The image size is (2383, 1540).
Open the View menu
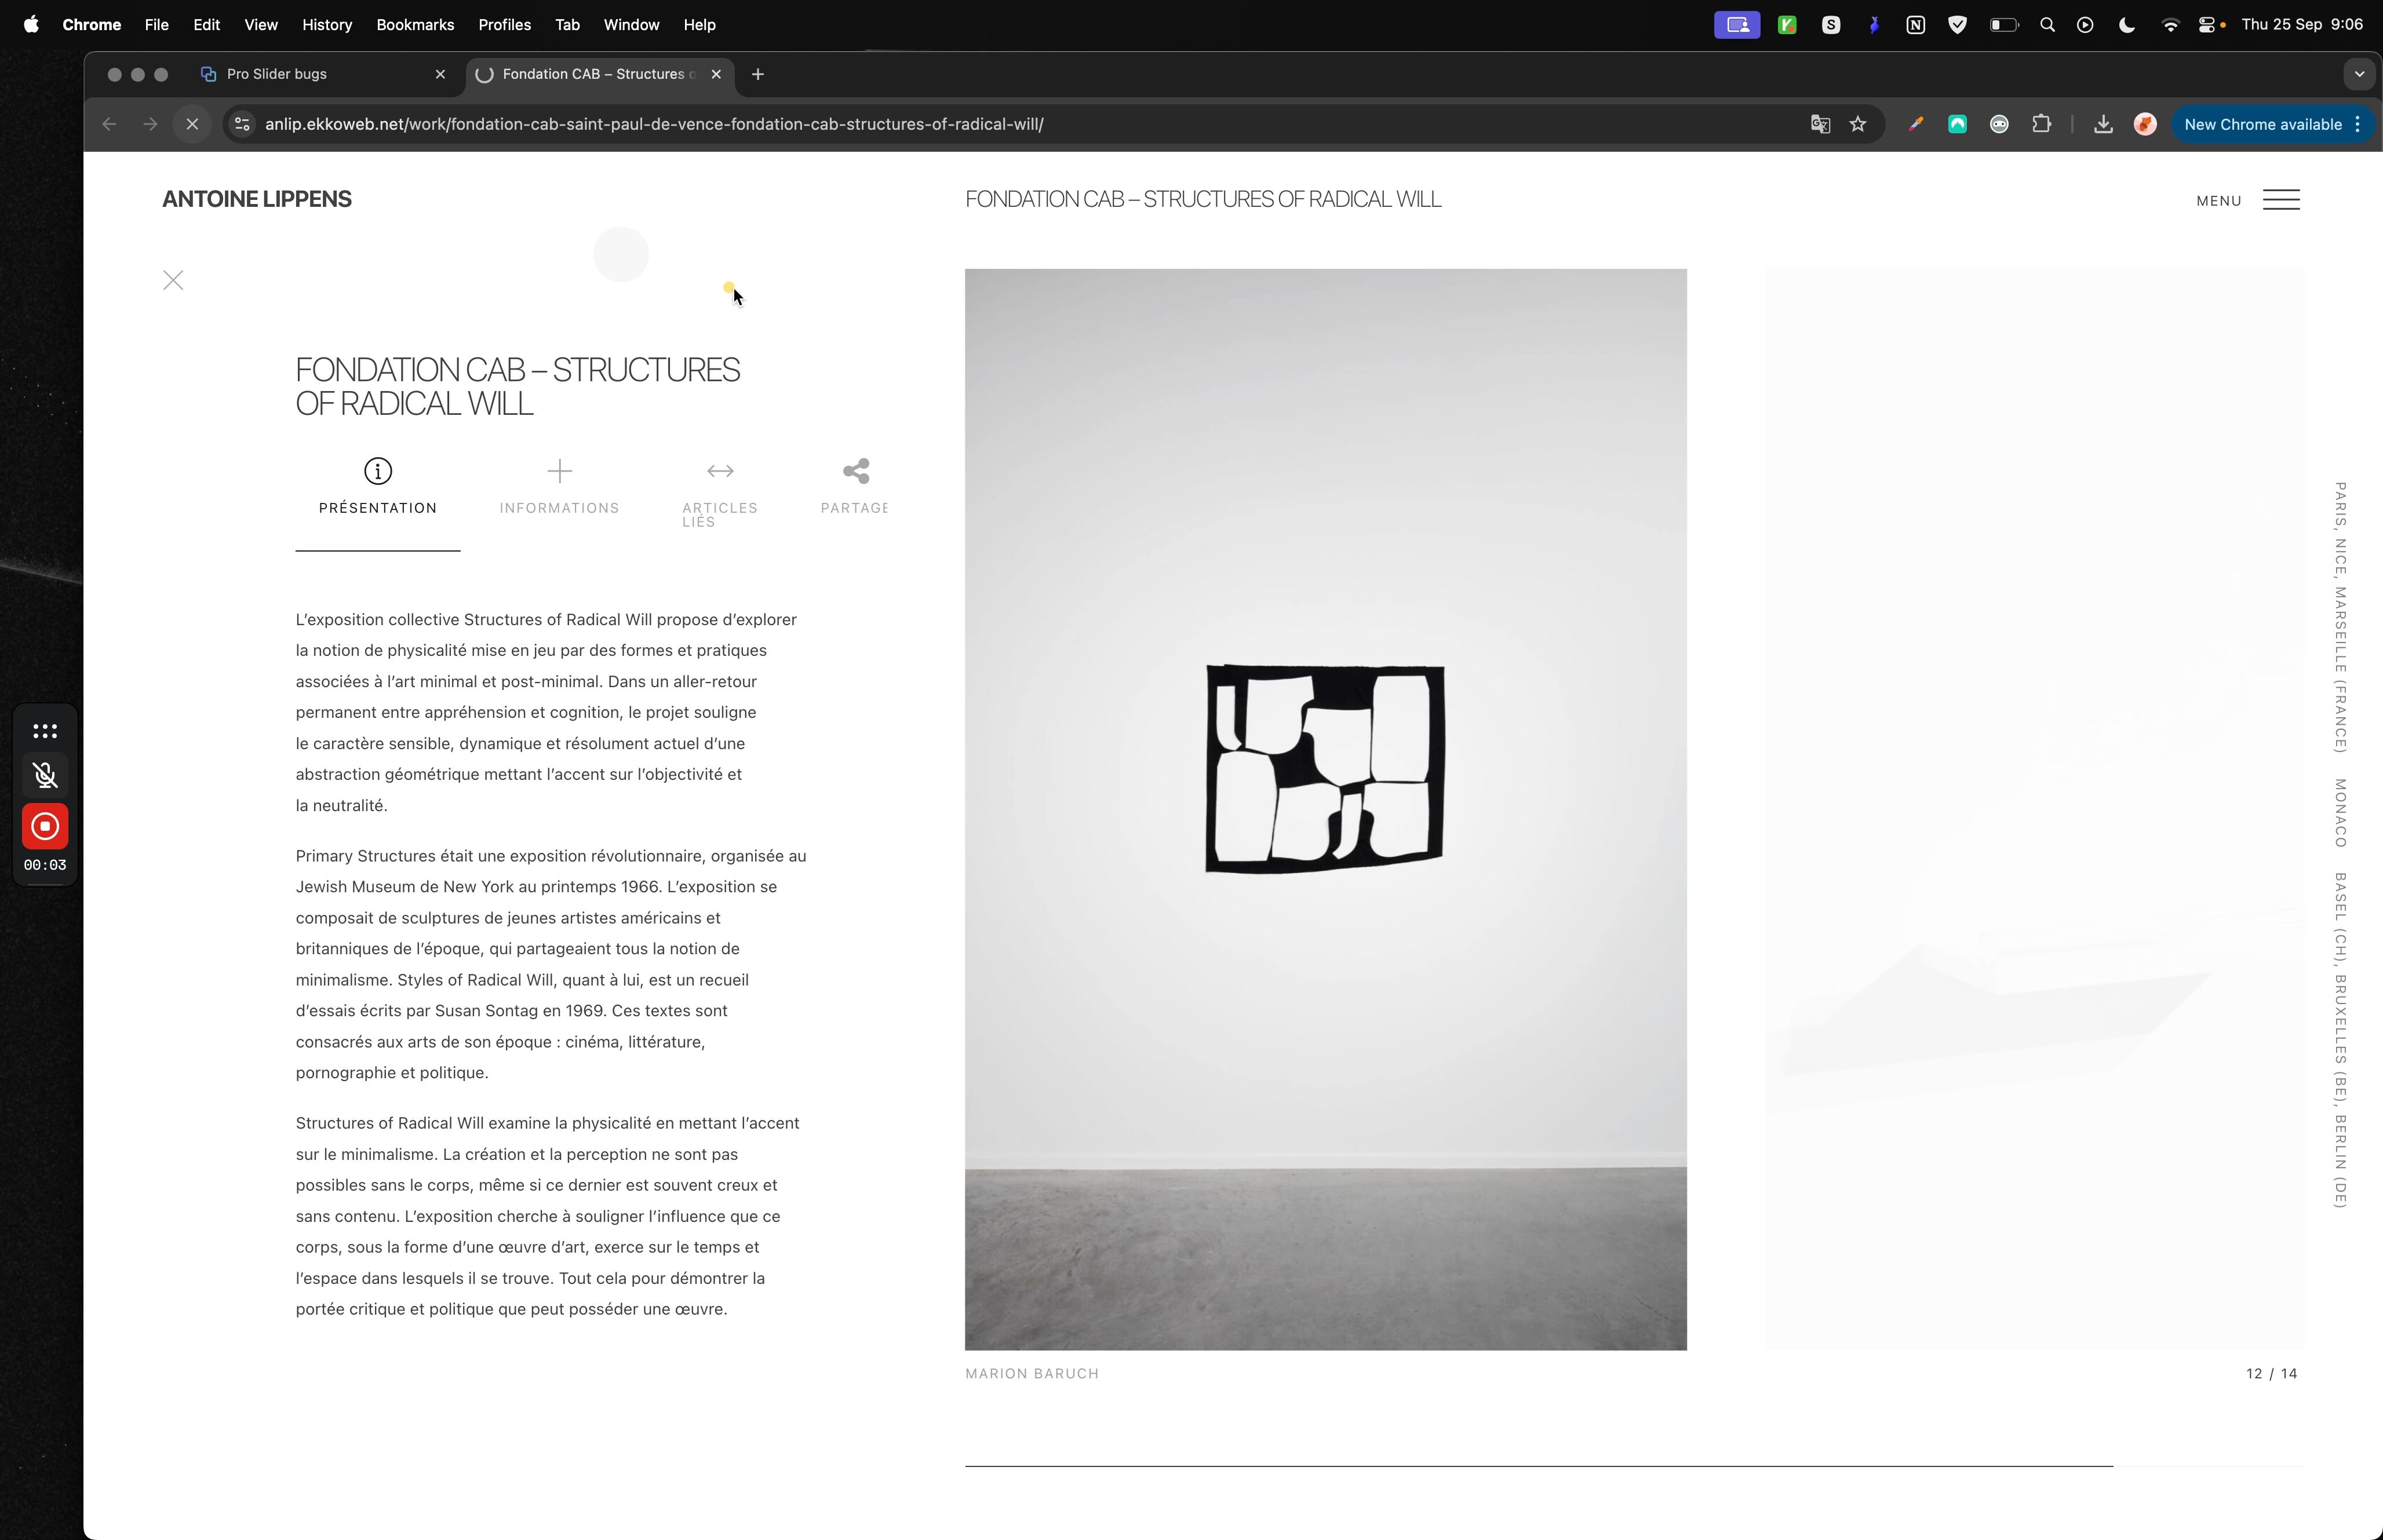pos(260,25)
